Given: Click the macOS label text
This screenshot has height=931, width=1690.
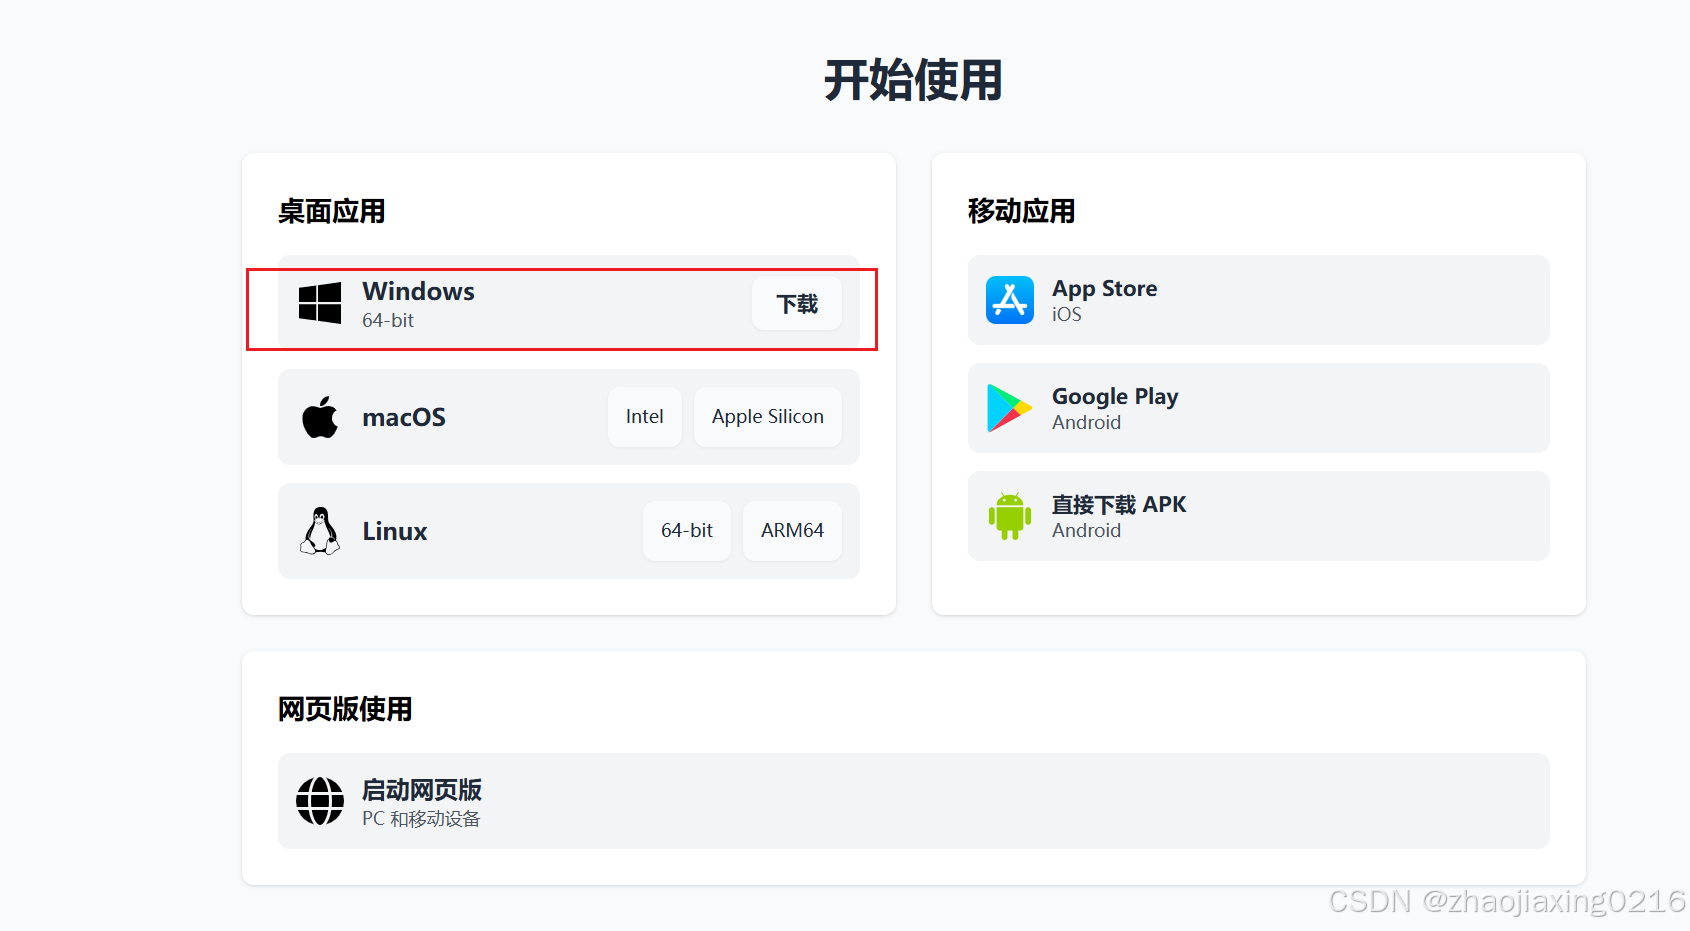Looking at the screenshot, I should coord(404,417).
